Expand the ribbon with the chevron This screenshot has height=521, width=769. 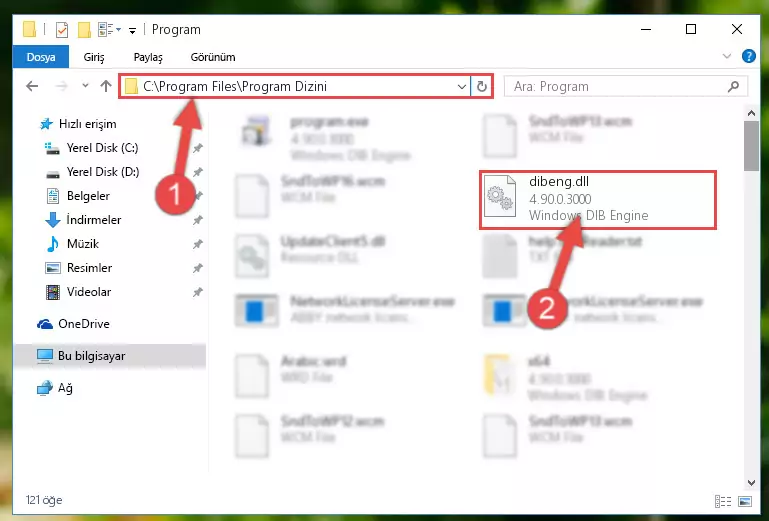point(727,56)
